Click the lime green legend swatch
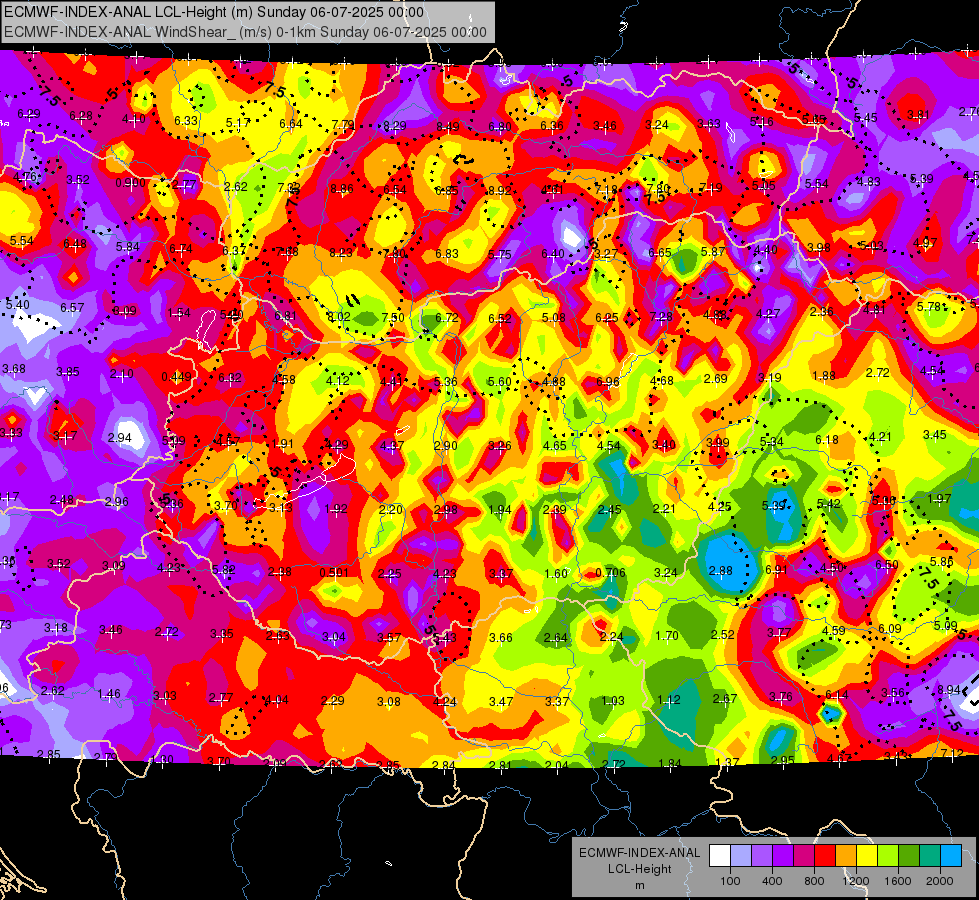Image resolution: width=979 pixels, height=900 pixels. tap(888, 856)
